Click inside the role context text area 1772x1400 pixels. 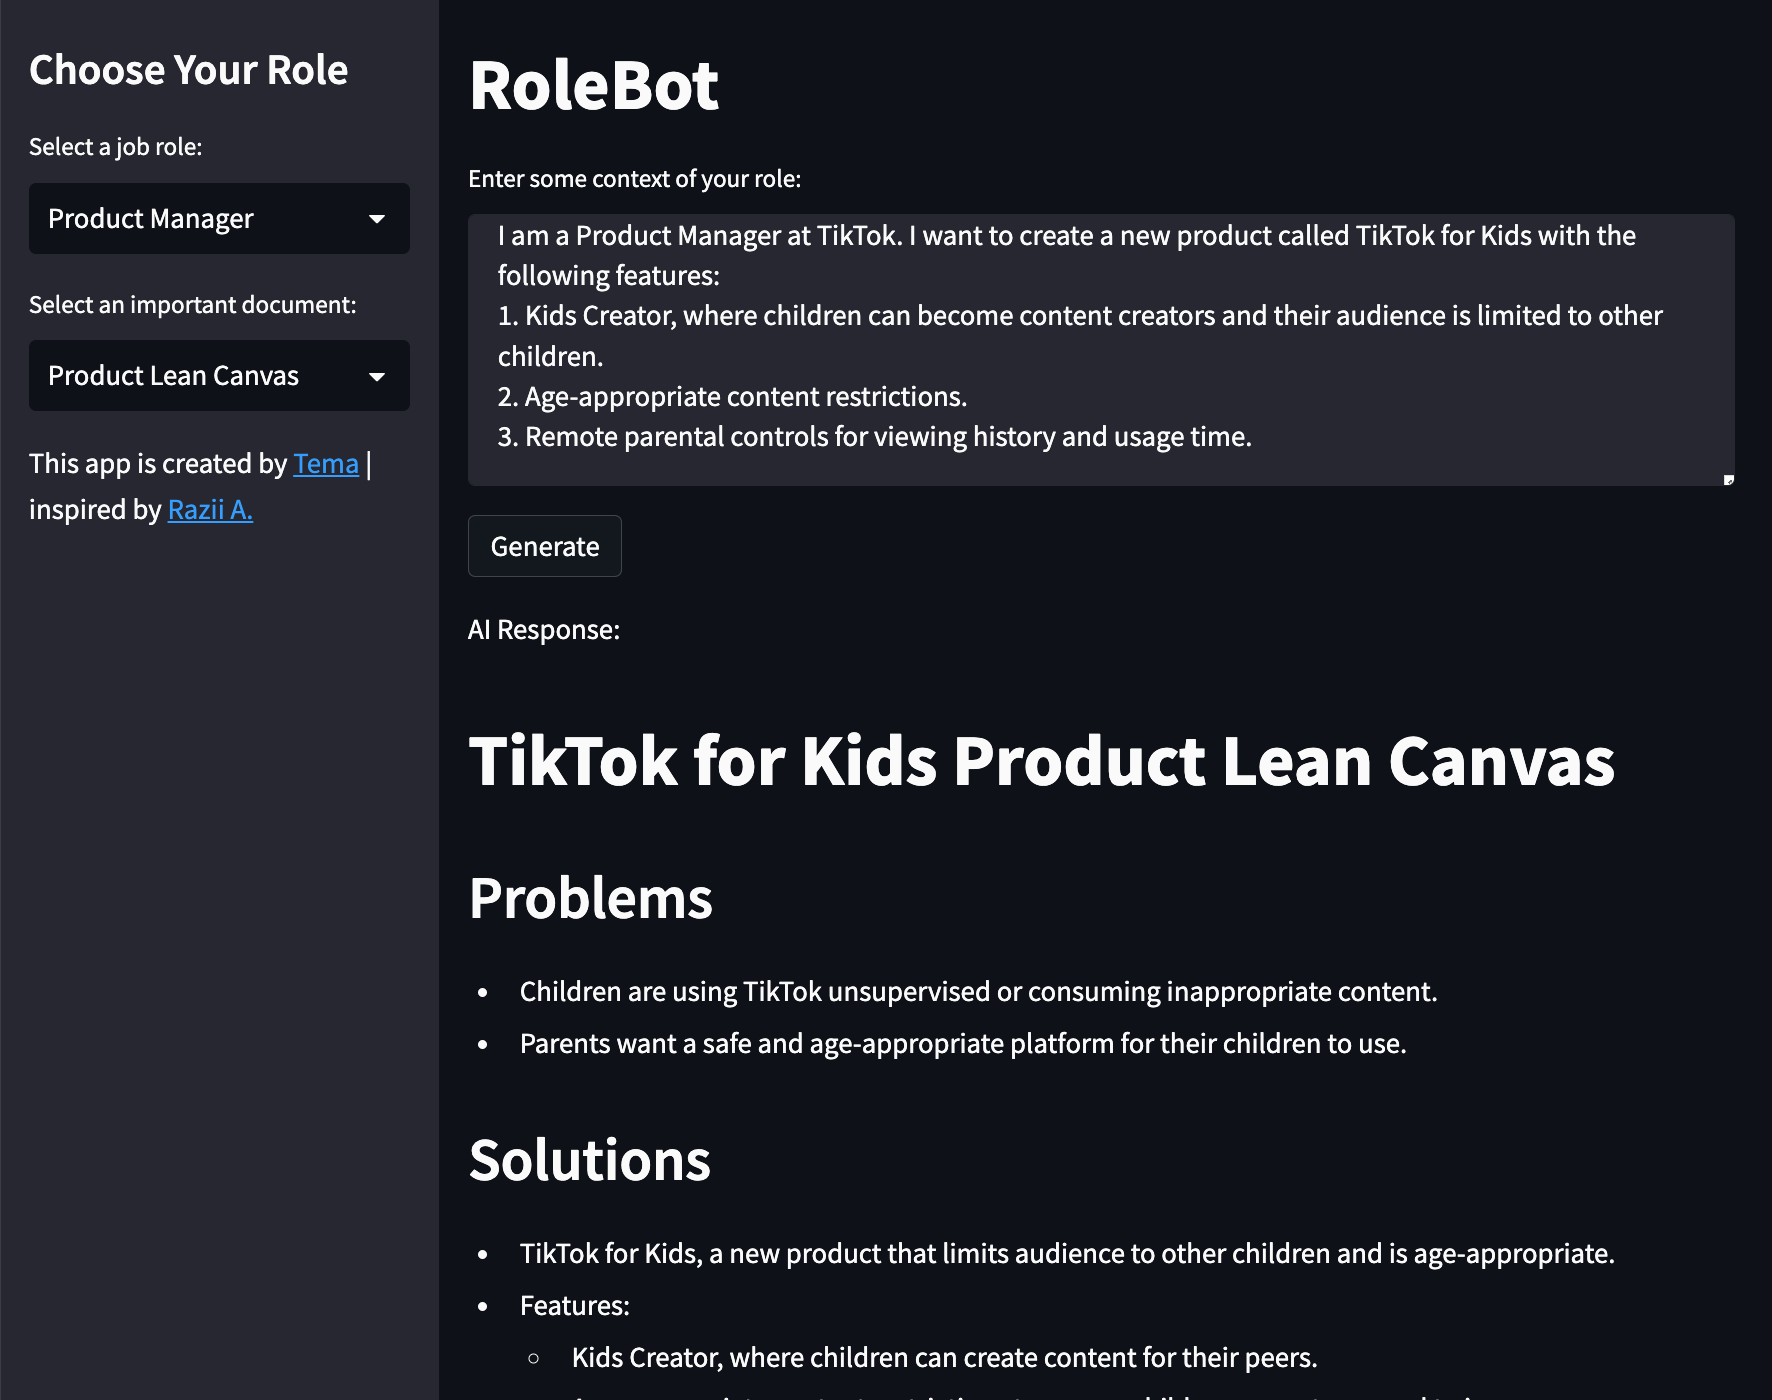click(x=1101, y=350)
